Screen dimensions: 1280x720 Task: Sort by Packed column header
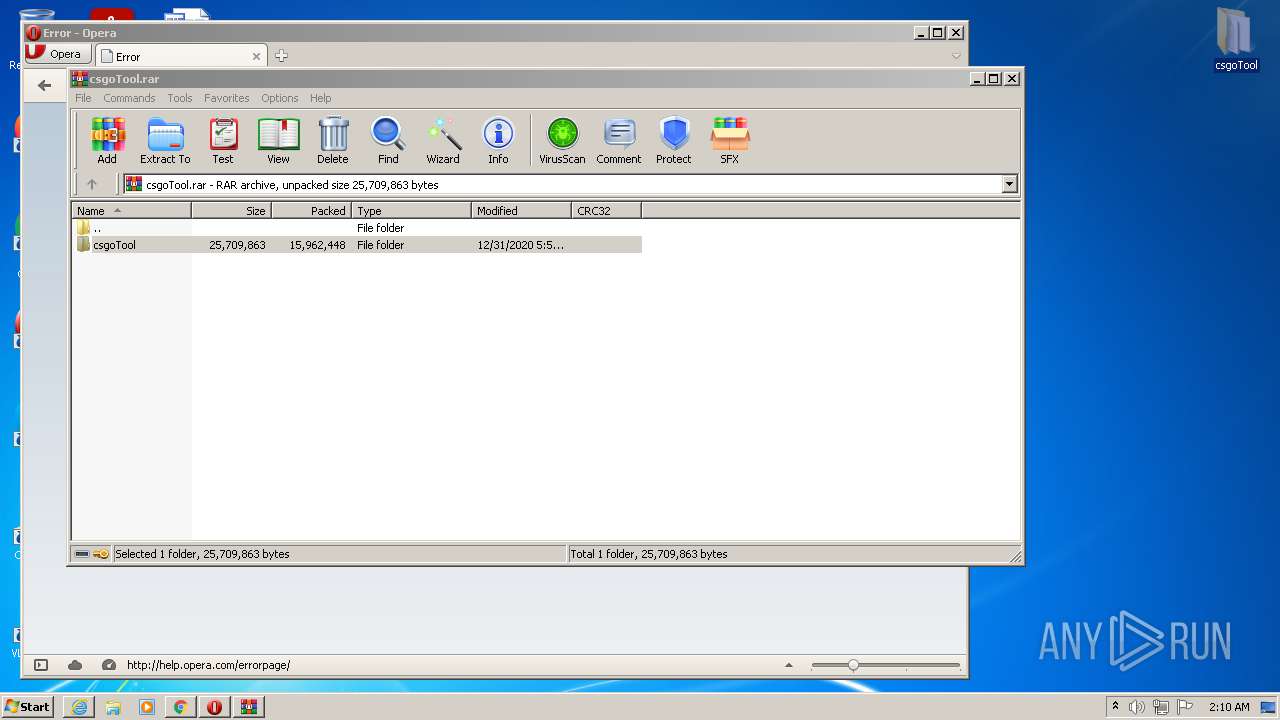311,211
